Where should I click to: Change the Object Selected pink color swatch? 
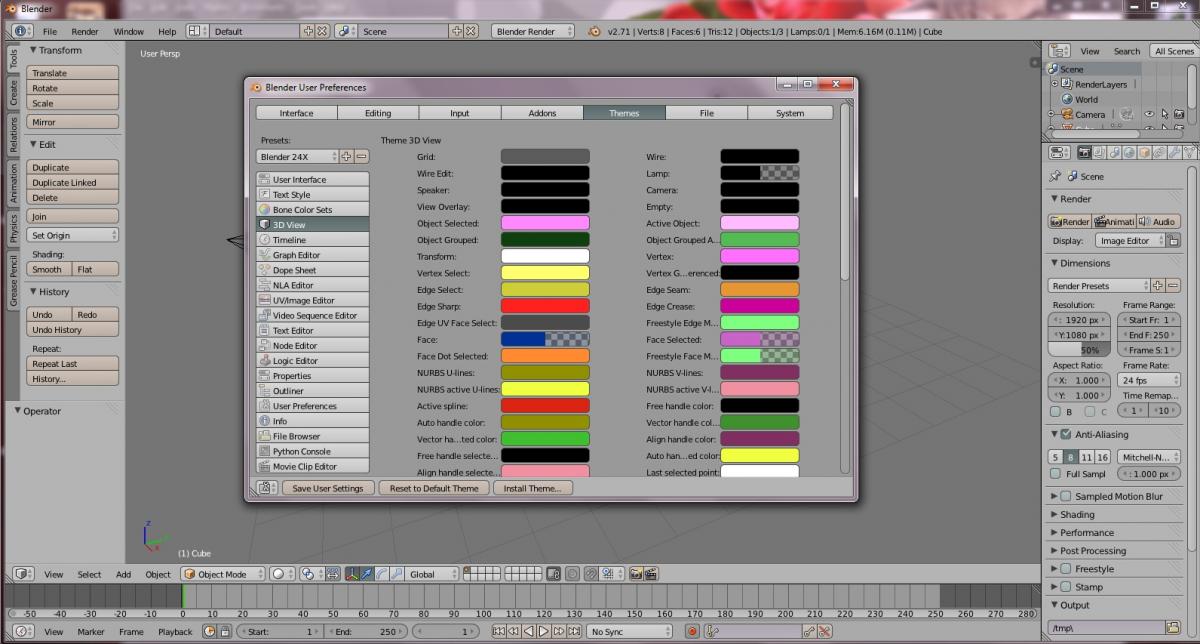pyautogui.click(x=545, y=223)
